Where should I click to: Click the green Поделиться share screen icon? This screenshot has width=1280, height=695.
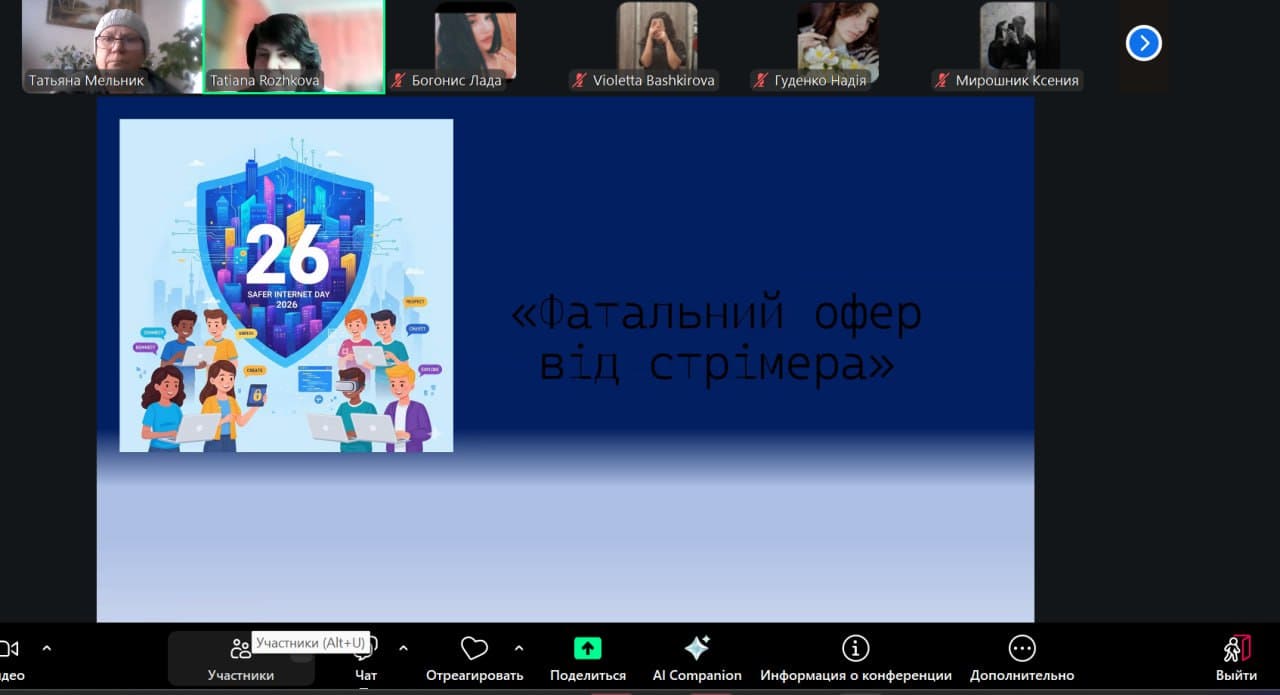click(x=588, y=649)
